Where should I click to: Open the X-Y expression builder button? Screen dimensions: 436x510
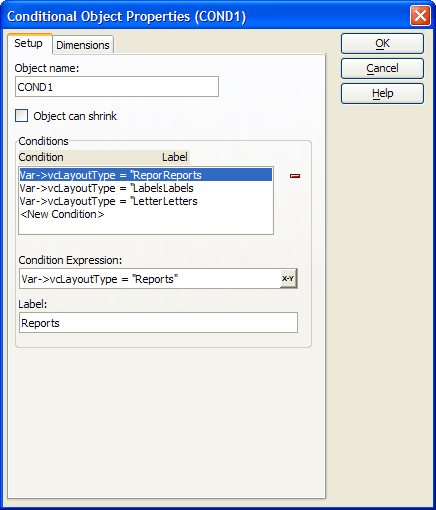click(x=288, y=279)
